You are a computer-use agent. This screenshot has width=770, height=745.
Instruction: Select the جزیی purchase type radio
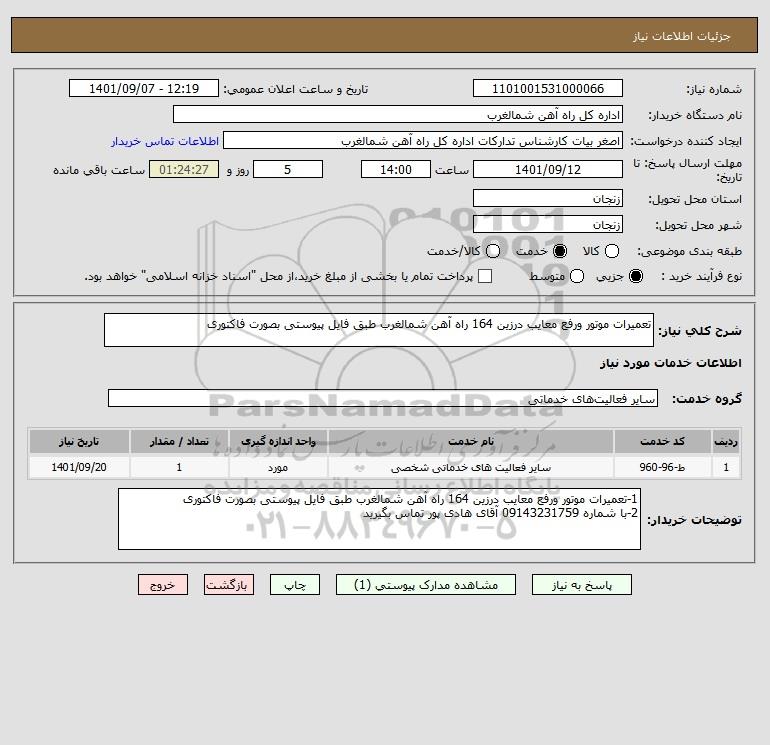tap(635, 276)
